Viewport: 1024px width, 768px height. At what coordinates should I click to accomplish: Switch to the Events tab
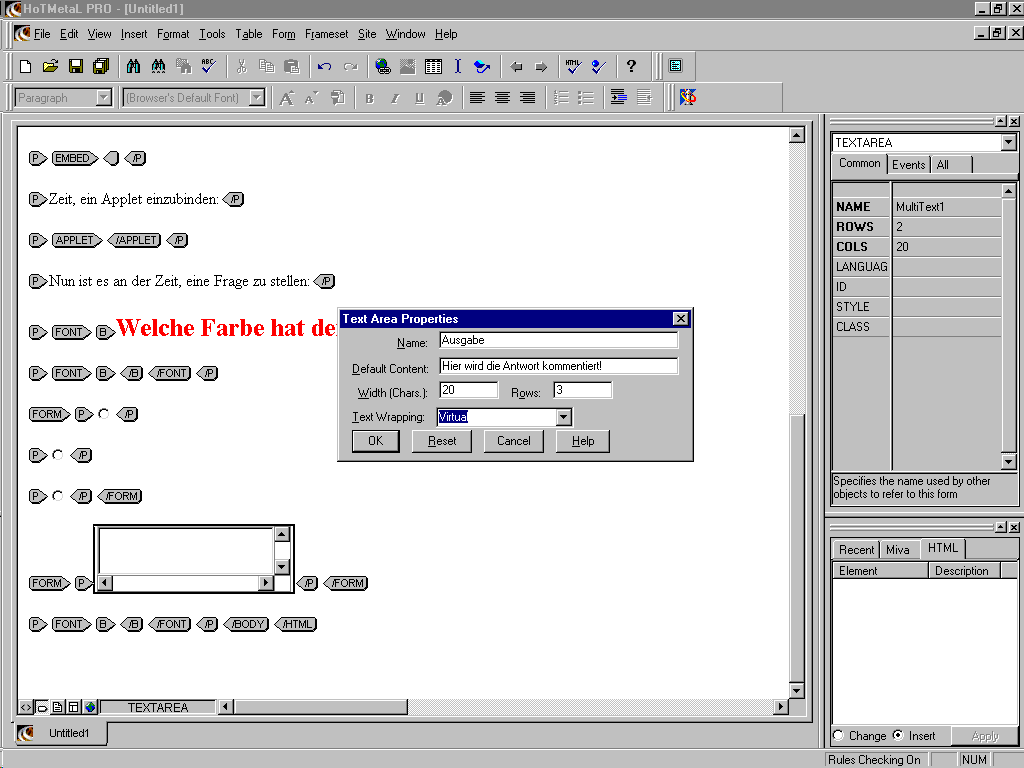click(908, 165)
